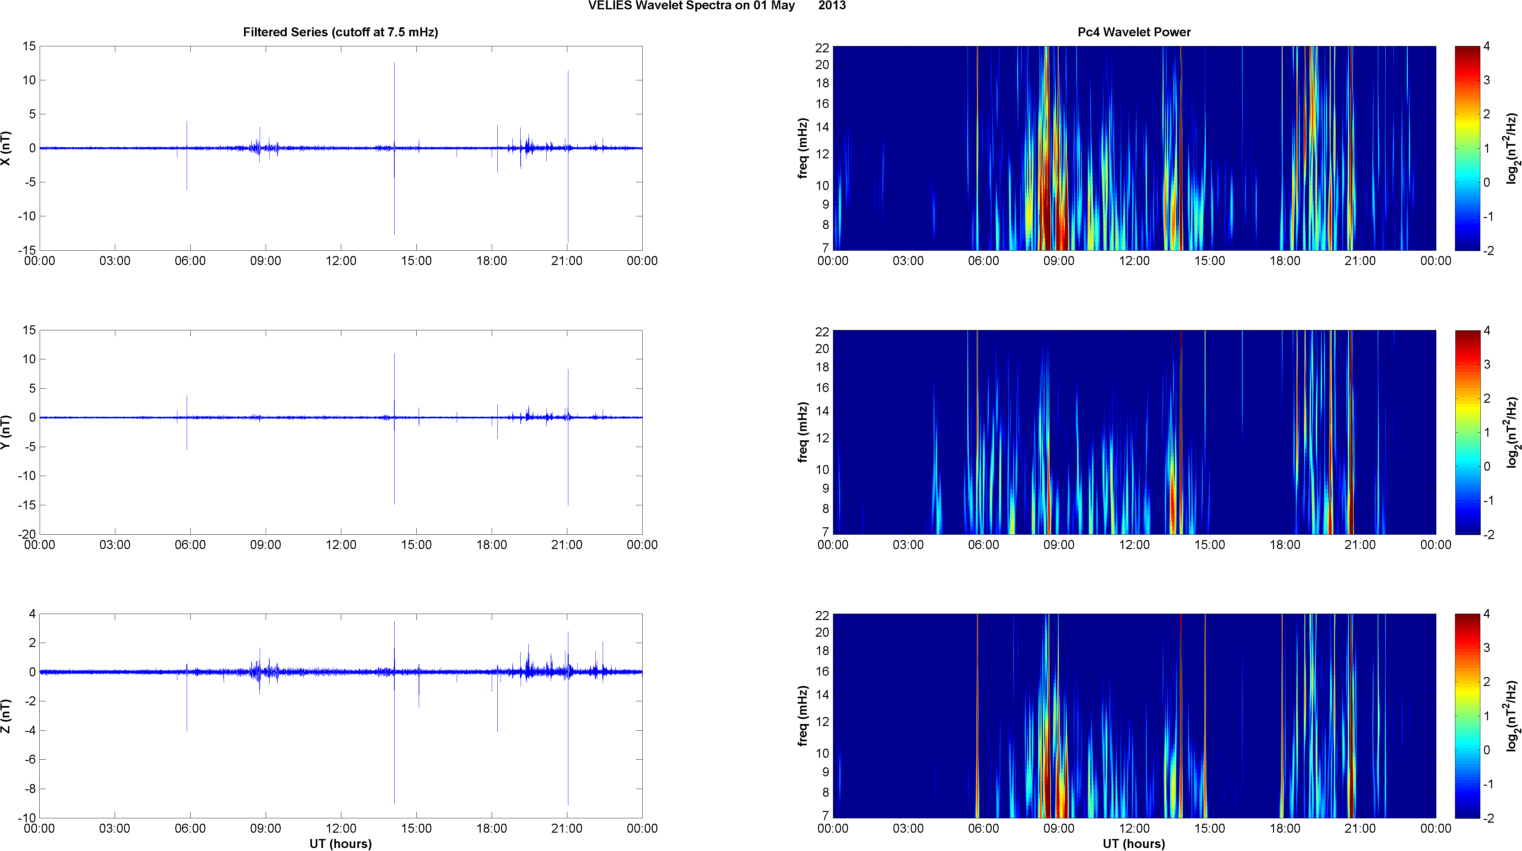
Task: Click the red 09:00 power band in top spectrogram
Action: (x=1048, y=200)
